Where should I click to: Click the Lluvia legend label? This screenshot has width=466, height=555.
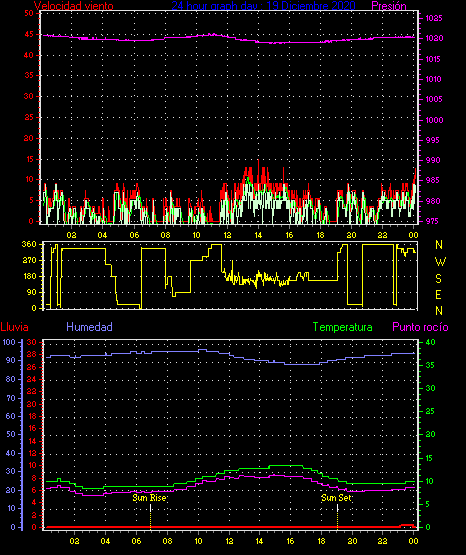[x=15, y=327]
